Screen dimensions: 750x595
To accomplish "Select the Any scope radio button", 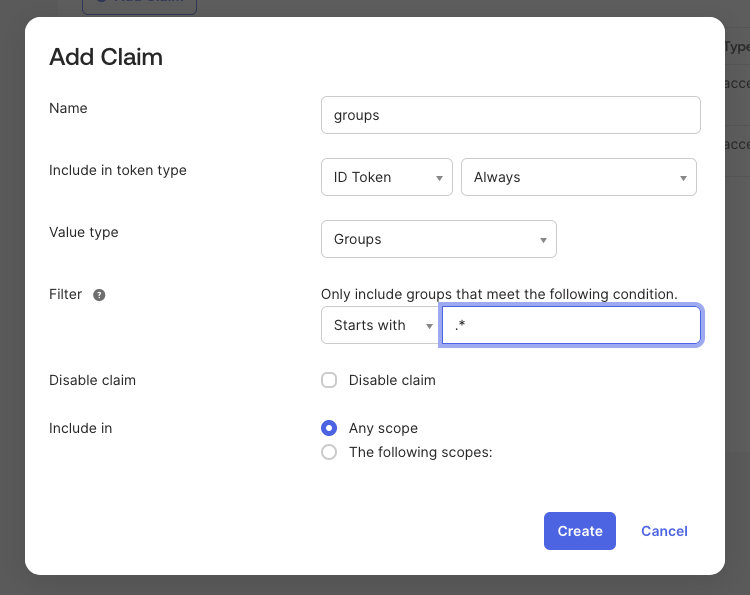I will tap(329, 428).
